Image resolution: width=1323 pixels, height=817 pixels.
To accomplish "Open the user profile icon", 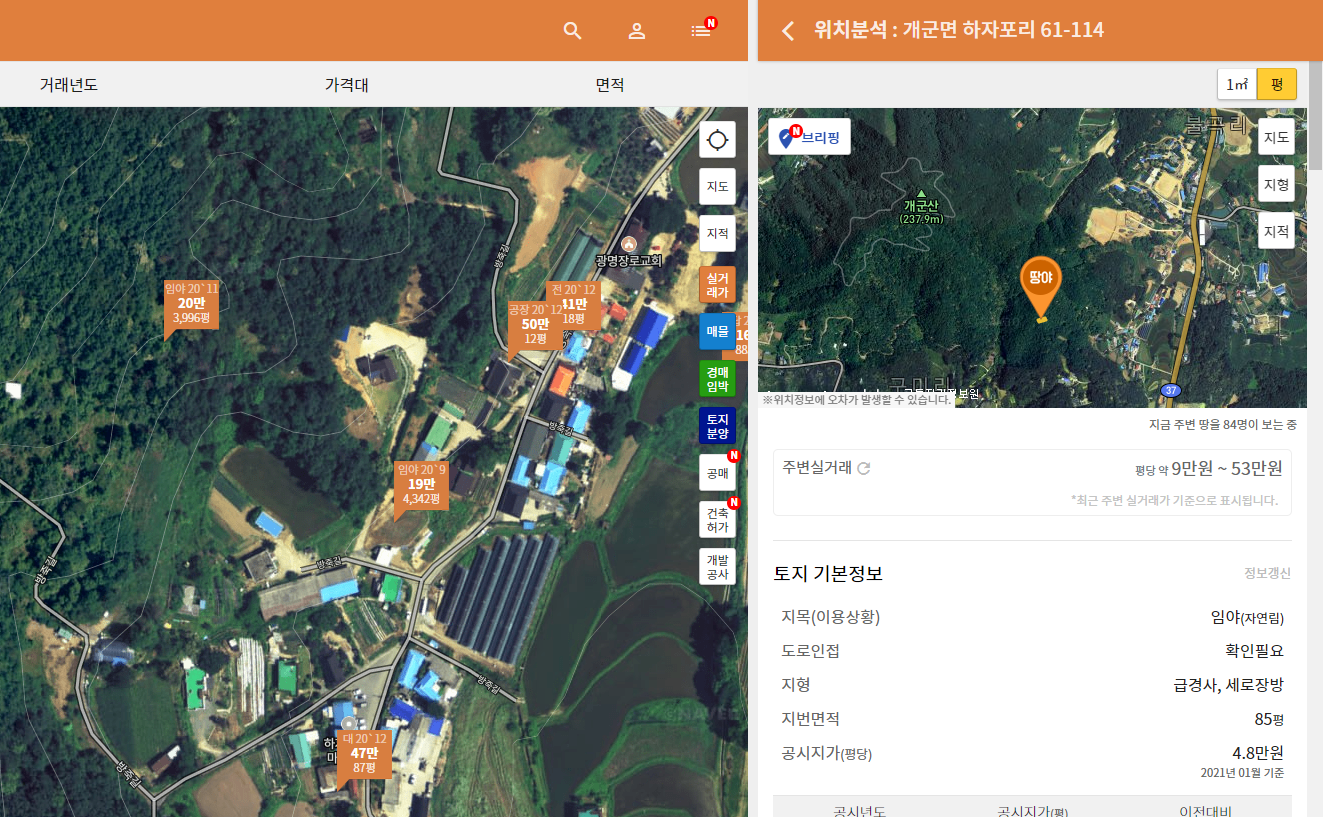I will coord(636,30).
